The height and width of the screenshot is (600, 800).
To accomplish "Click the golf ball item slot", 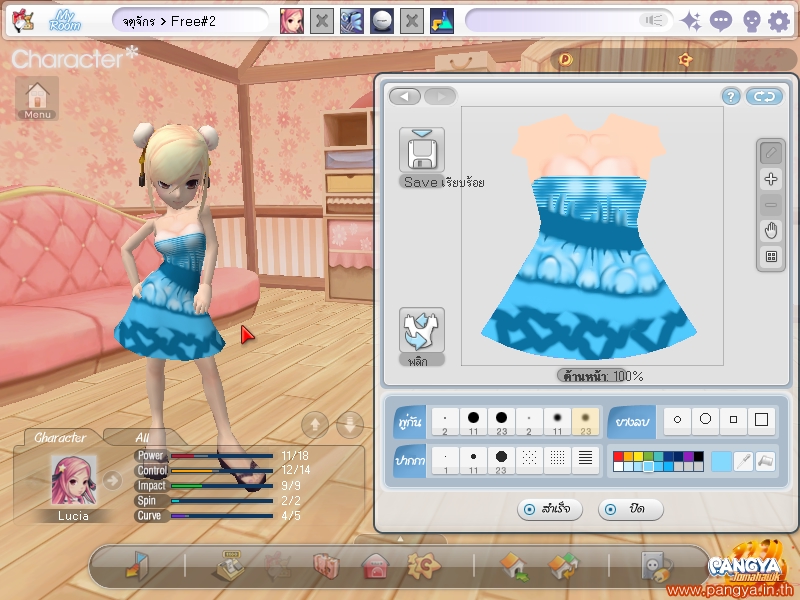I will [x=382, y=21].
